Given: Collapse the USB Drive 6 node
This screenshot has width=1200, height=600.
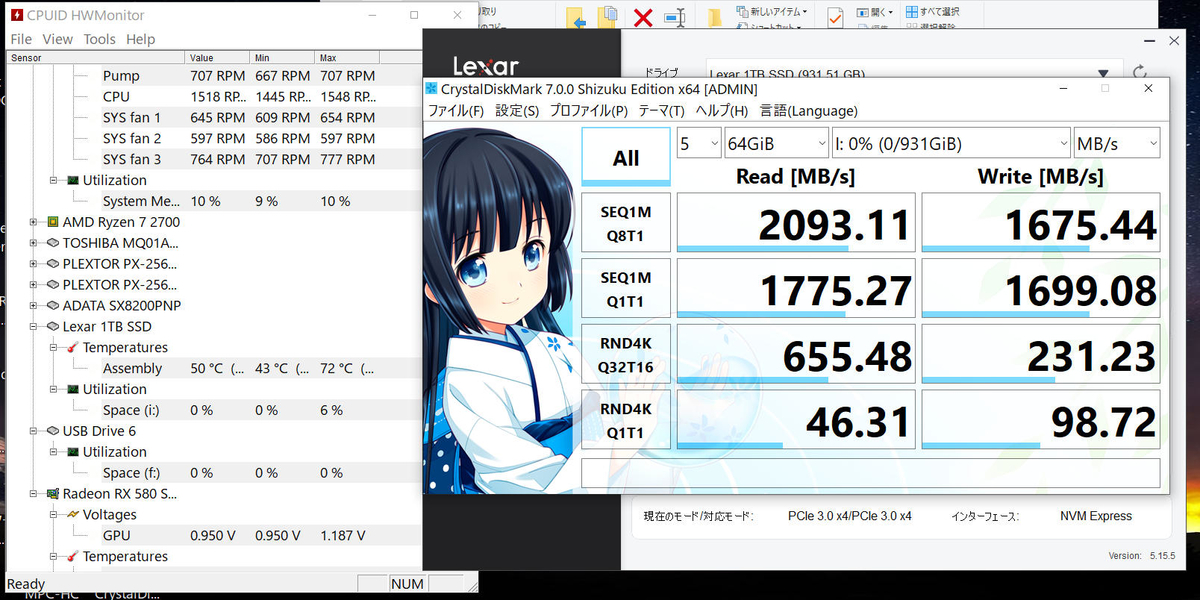Looking at the screenshot, I should pos(35,431).
